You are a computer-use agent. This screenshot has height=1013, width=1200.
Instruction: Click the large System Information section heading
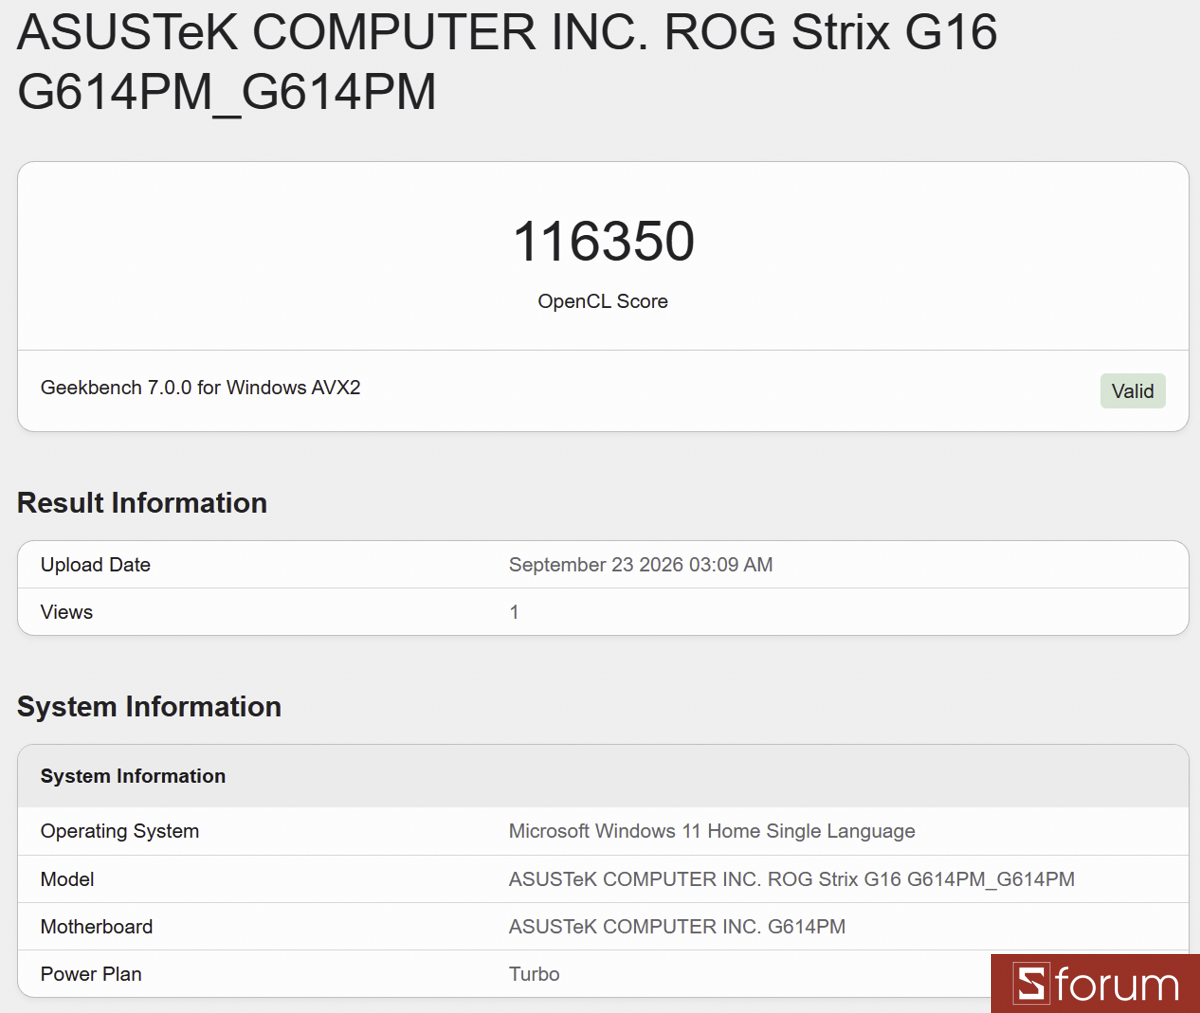(149, 707)
